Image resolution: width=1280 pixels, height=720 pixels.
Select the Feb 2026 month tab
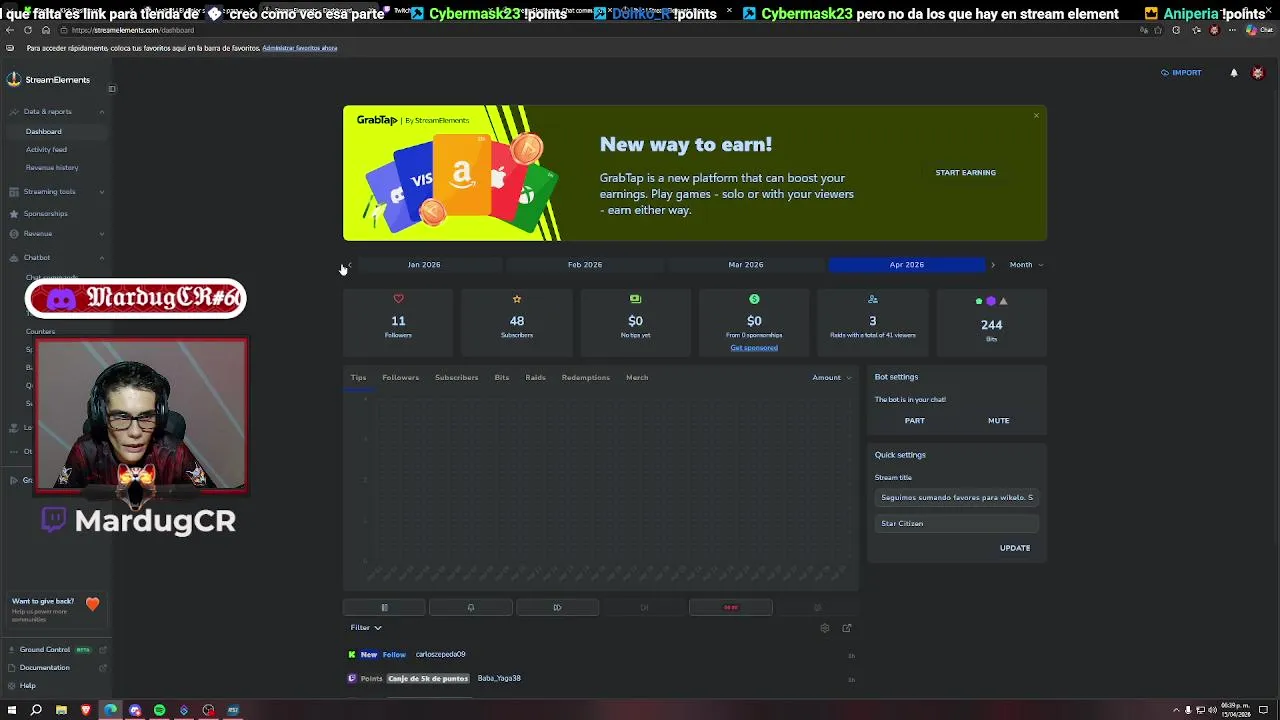[585, 265]
